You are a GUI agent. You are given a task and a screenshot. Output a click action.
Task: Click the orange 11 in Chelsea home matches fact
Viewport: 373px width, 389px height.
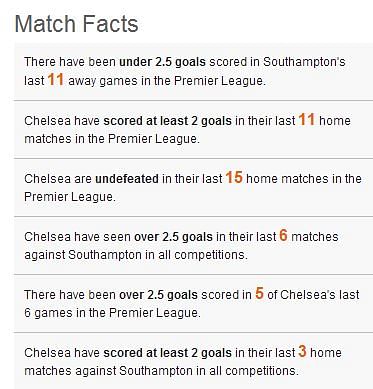307,119
